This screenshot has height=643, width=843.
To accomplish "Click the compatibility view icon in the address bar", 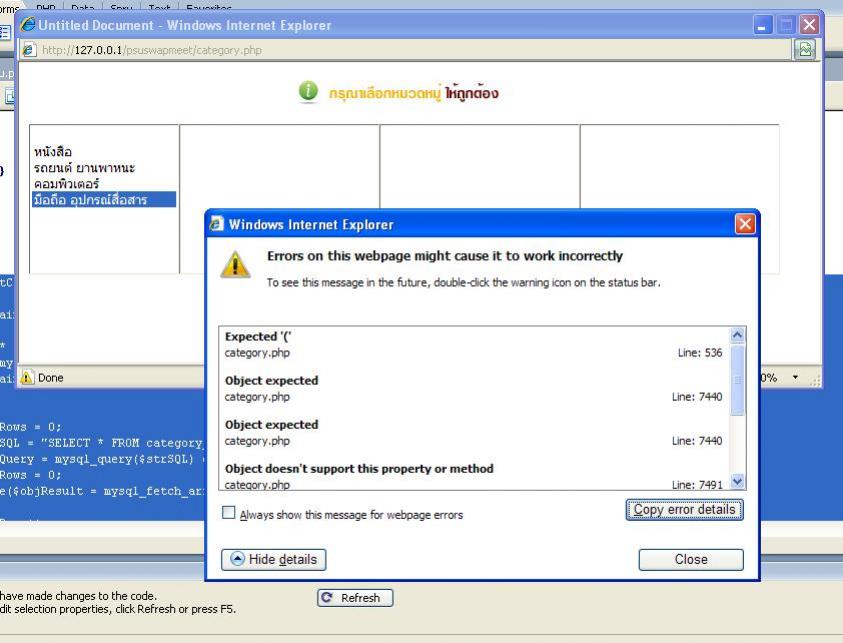I will click(805, 50).
